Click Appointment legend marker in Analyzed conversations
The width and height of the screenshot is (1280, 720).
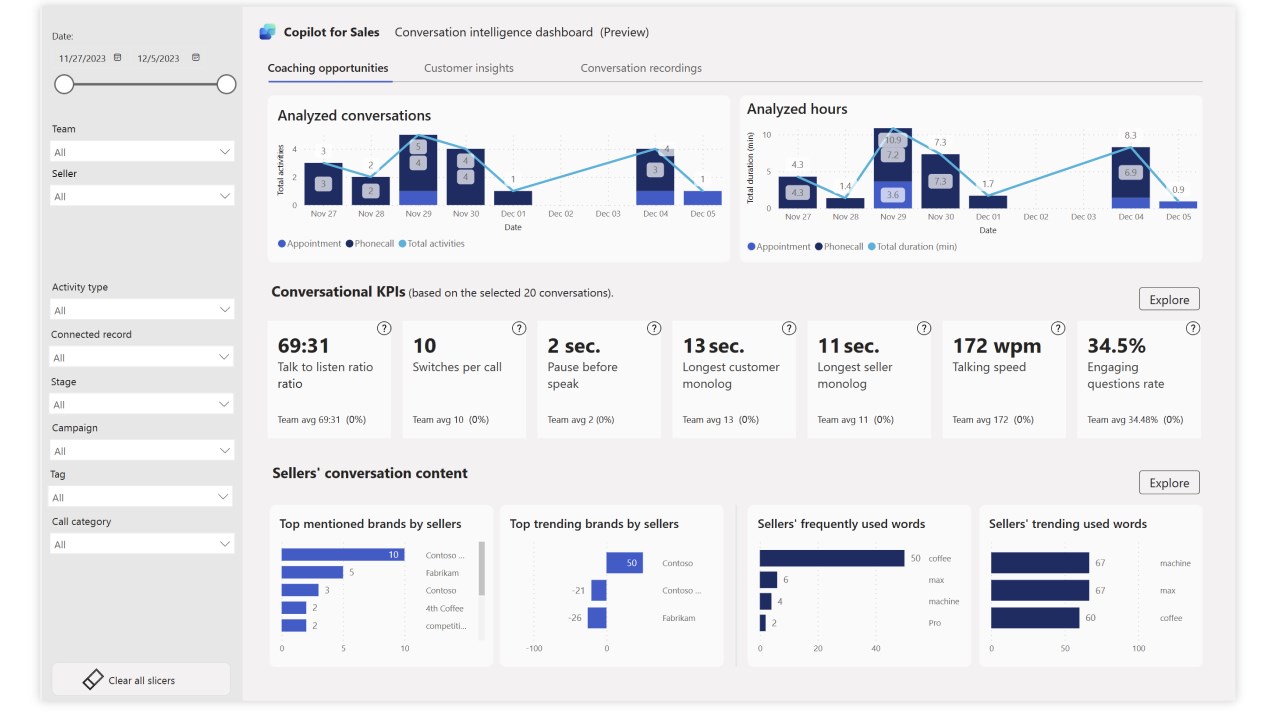tap(282, 244)
